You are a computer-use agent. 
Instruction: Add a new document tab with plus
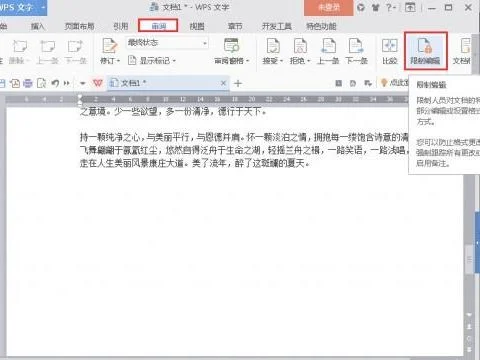click(x=238, y=83)
